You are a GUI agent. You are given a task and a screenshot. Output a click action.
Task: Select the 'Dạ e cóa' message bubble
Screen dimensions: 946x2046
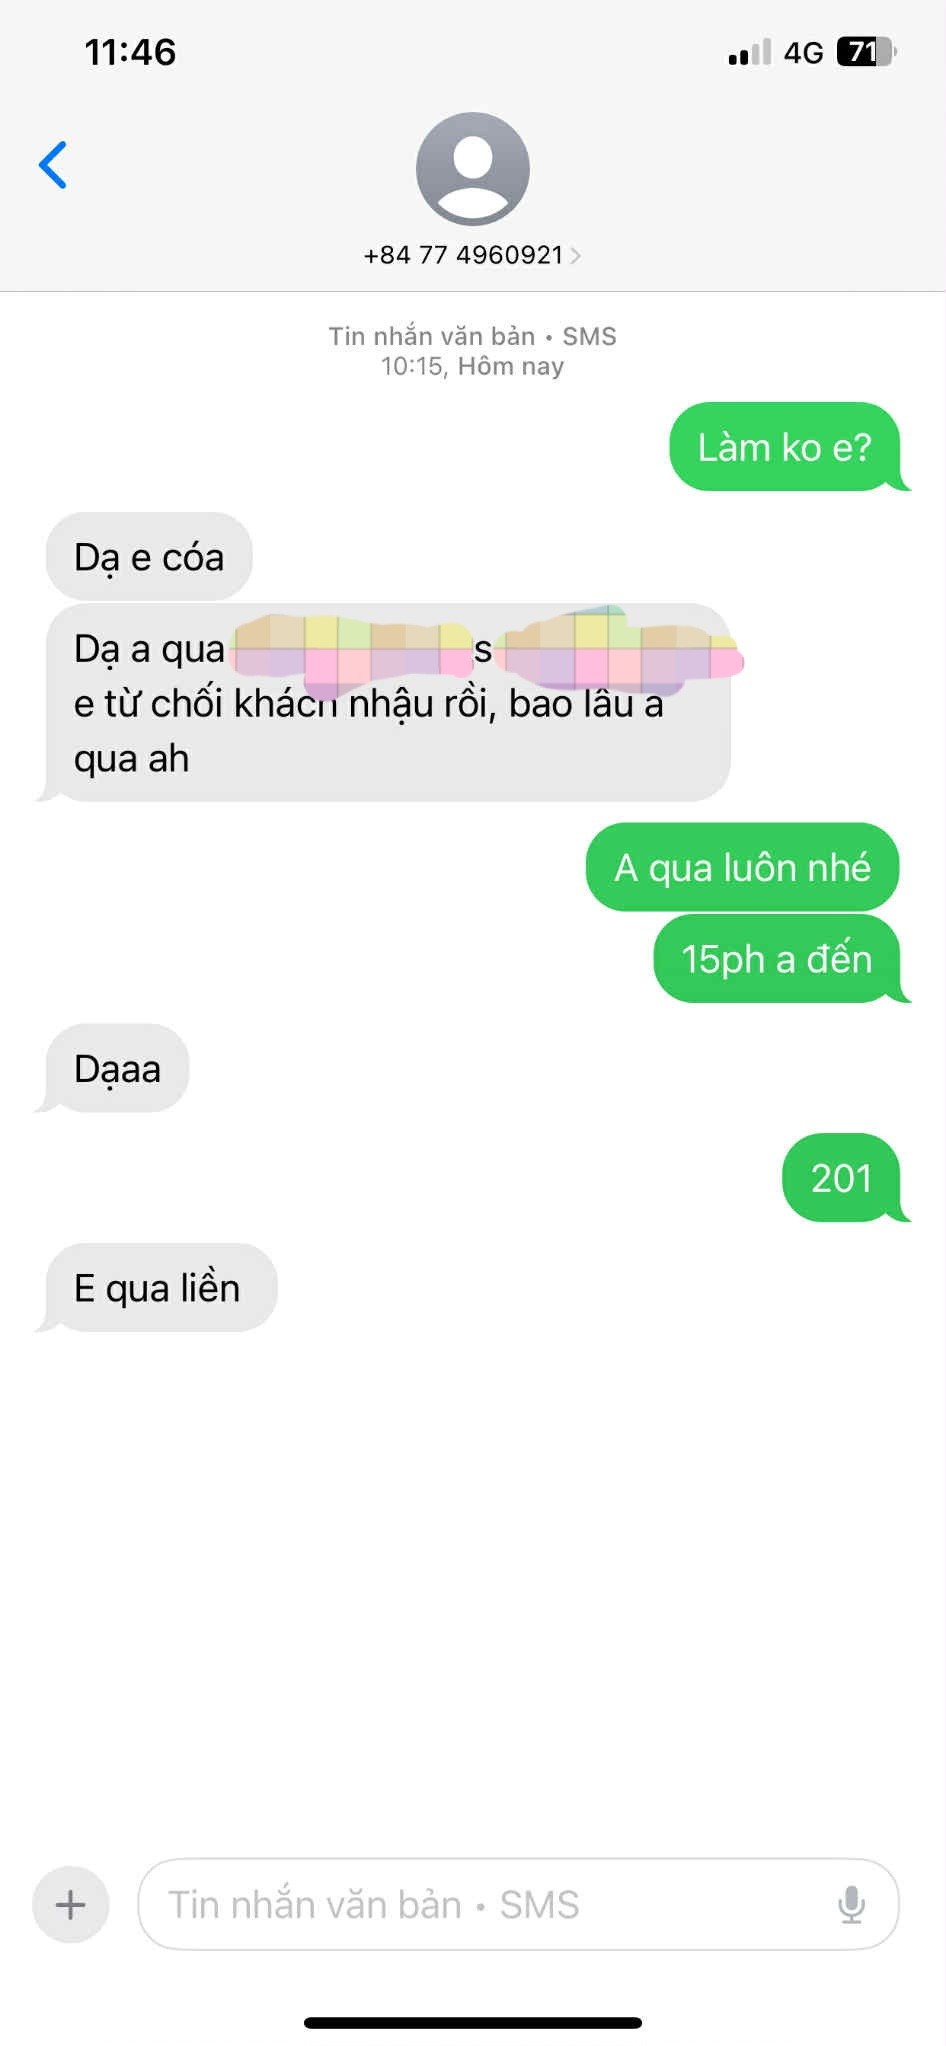point(149,557)
